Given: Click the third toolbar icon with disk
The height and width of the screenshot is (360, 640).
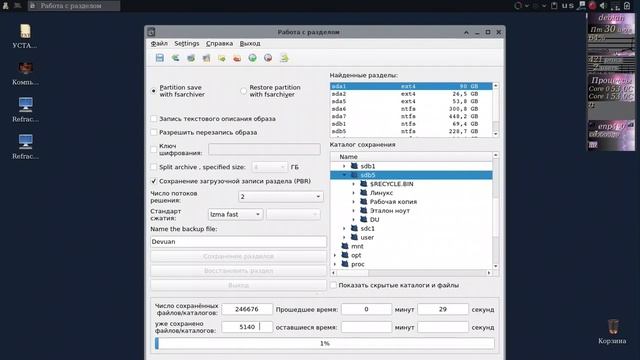Looking at the screenshot, I should coord(191,58).
